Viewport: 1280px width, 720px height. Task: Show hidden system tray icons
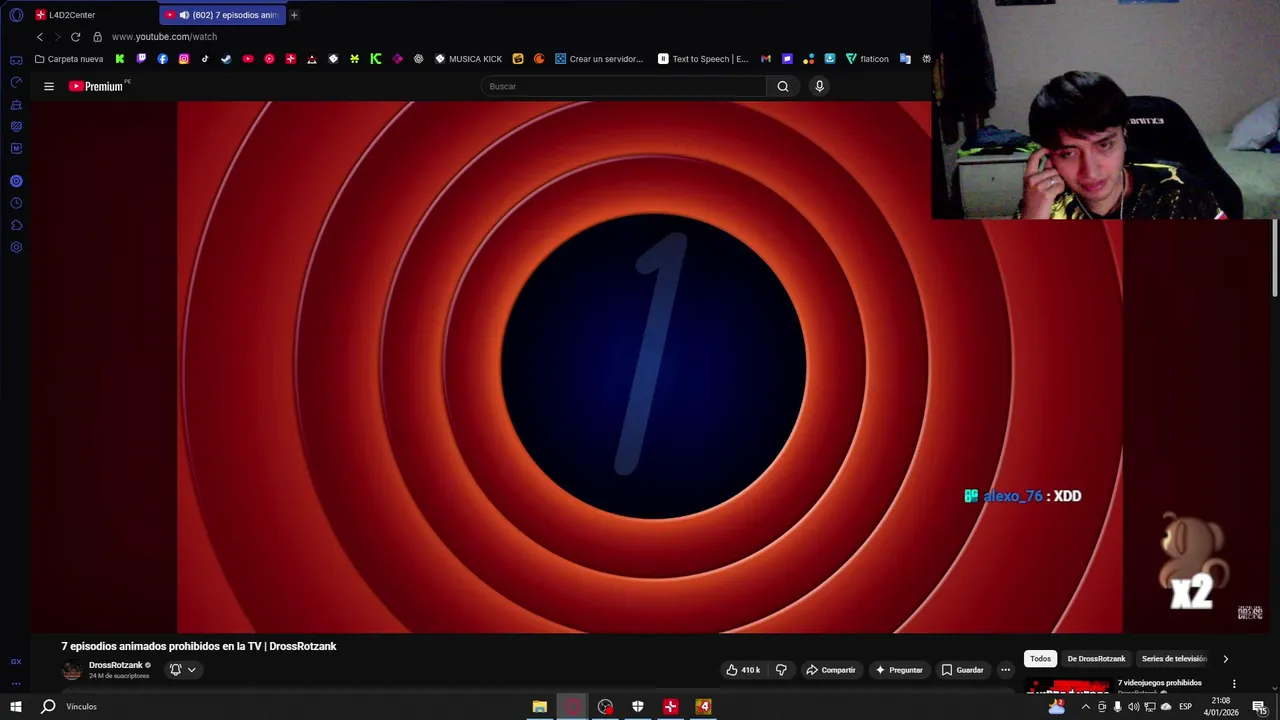point(1086,707)
